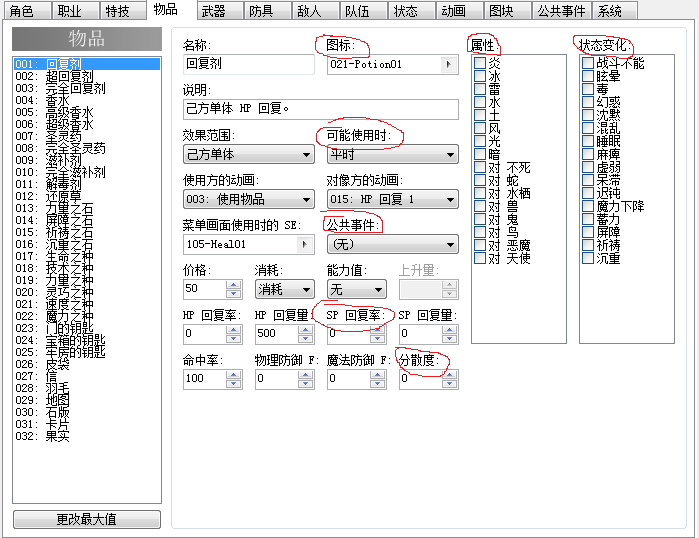Screen dimensions: 699x538
Task: Click the HP 回复量 value field
Action: tap(276, 334)
